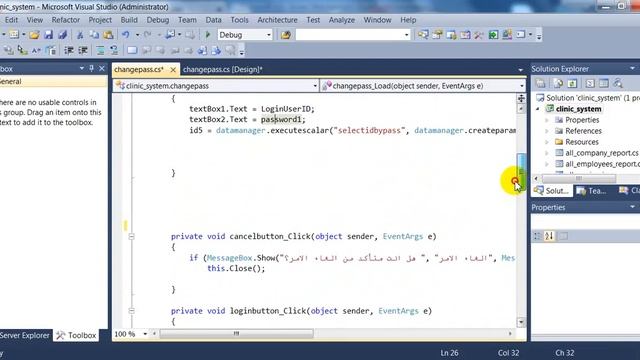Click Solution Explorer horizontal scrollbar thumb

(x=579, y=179)
